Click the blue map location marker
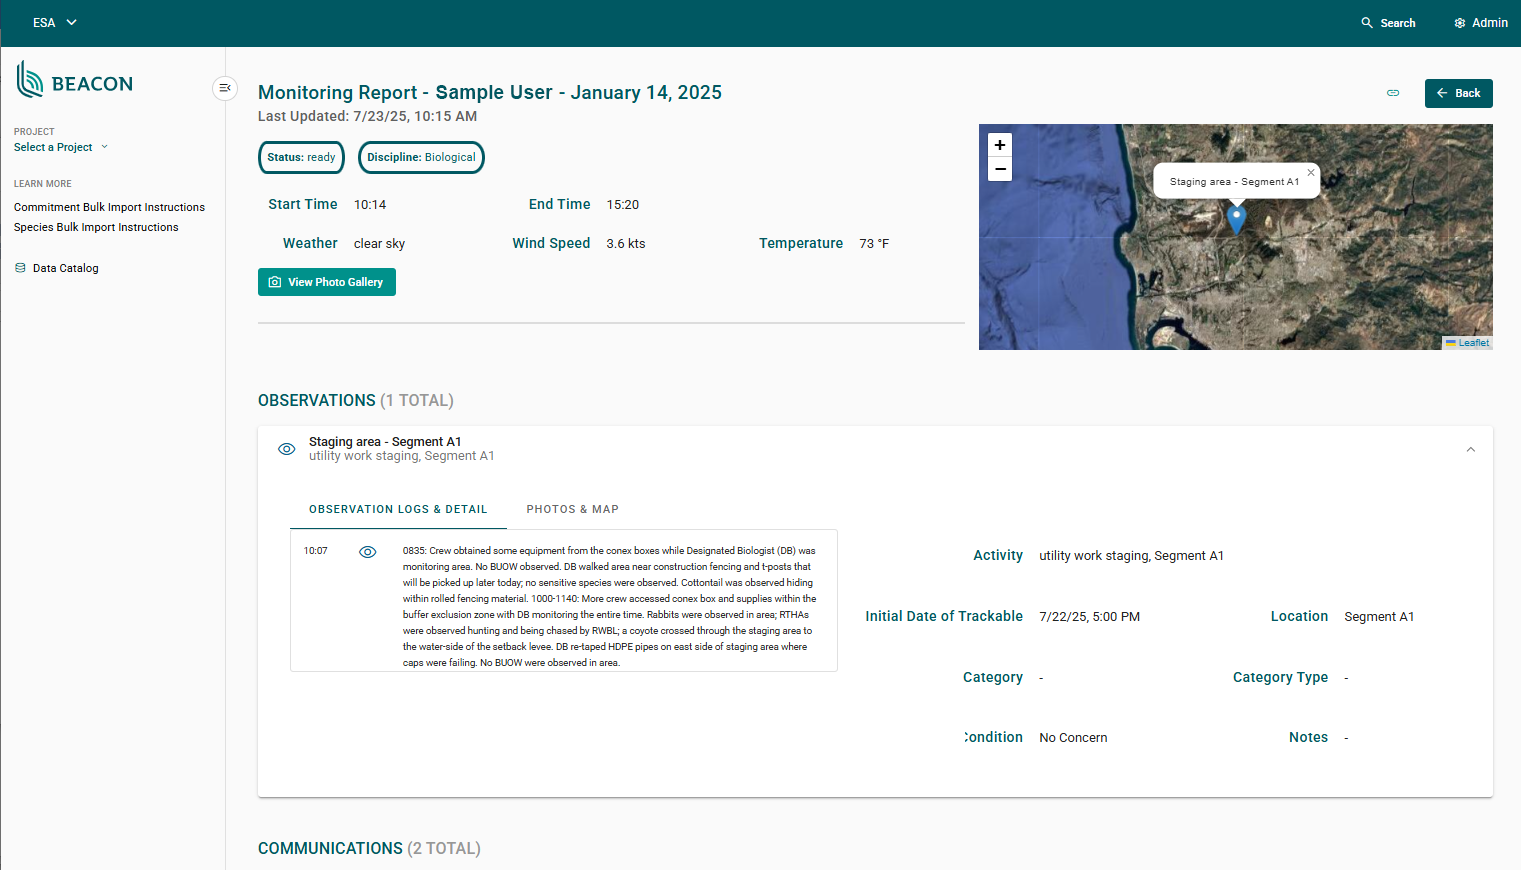1521x870 pixels. tap(1236, 218)
